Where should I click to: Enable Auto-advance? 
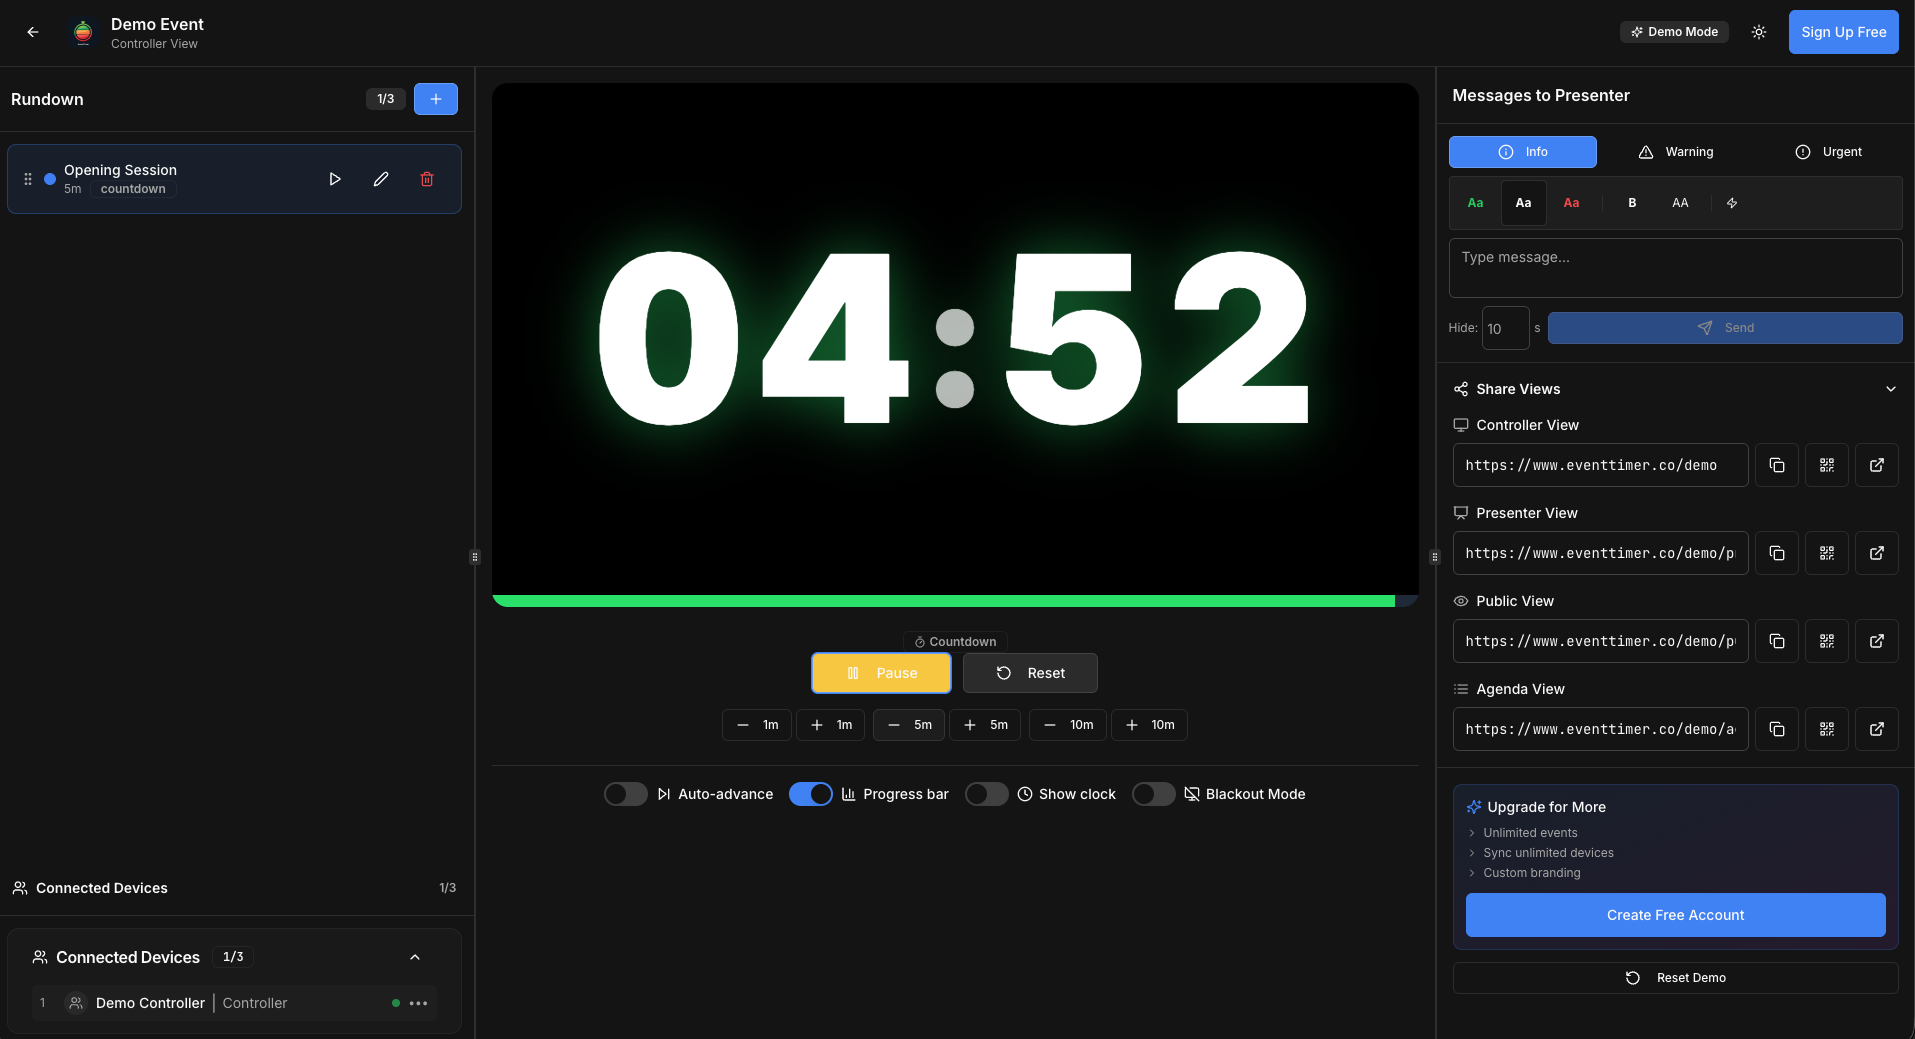pyautogui.click(x=624, y=793)
